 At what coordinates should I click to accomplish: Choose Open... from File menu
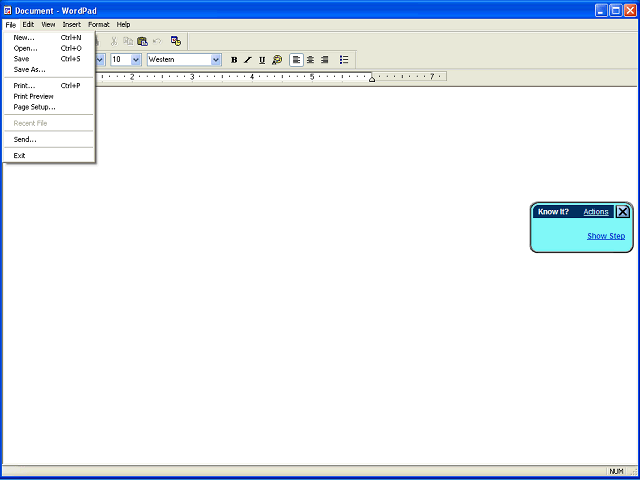coord(49,48)
